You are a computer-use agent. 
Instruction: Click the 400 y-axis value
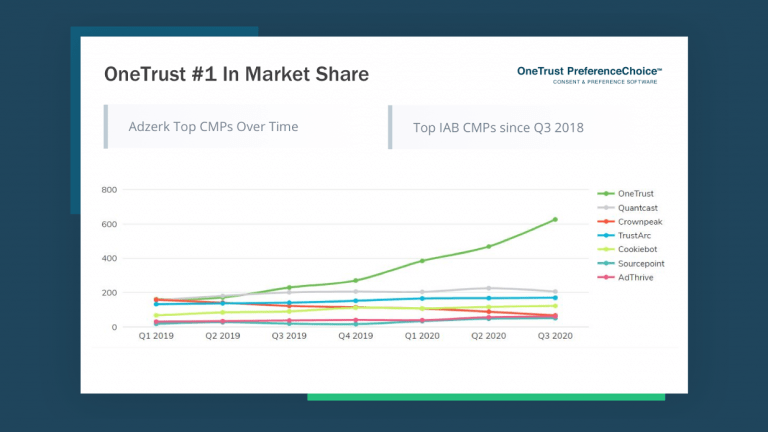tap(109, 259)
